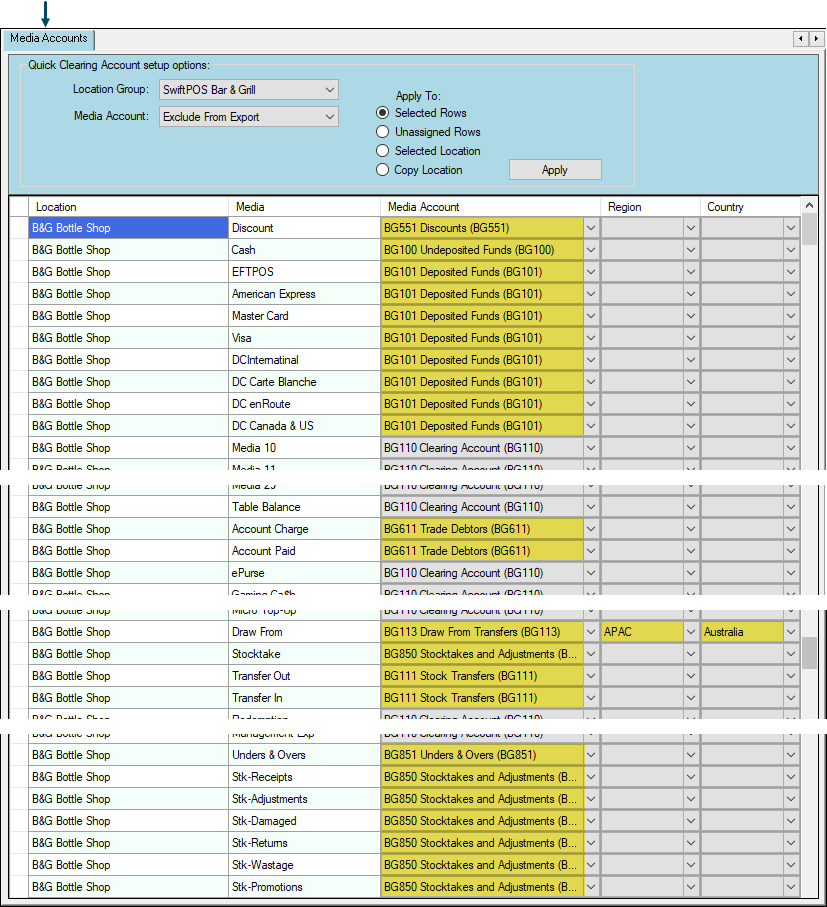Viewport: 827px width, 907px height.
Task: Click the Stk-Promotions media cell
Action: [304, 887]
